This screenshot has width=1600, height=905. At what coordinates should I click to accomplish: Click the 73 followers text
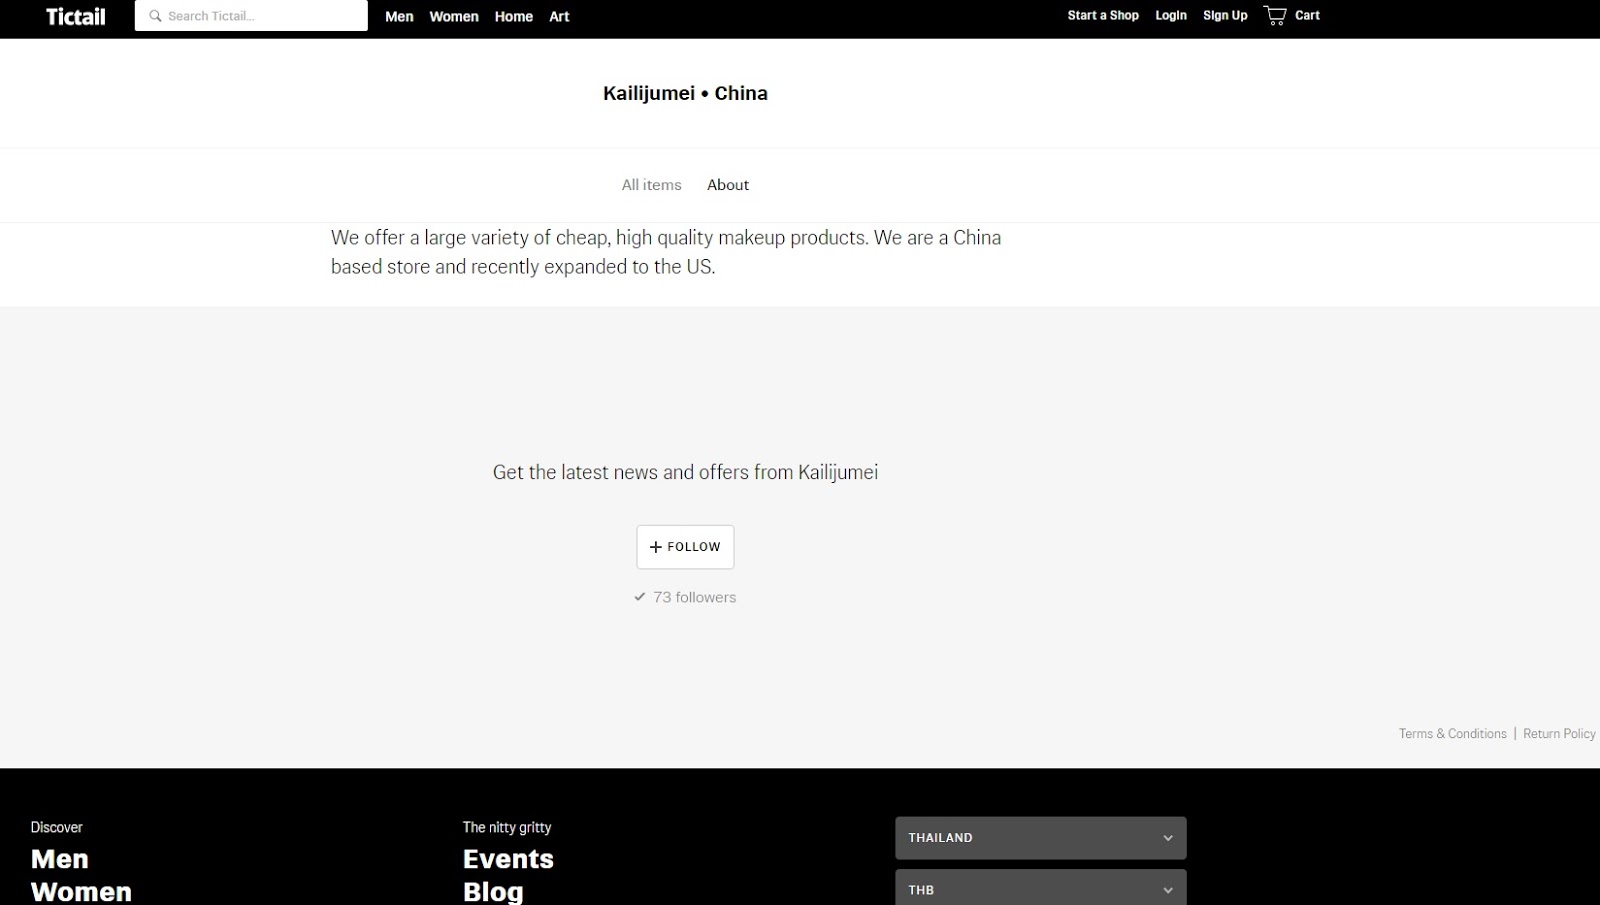click(x=694, y=597)
